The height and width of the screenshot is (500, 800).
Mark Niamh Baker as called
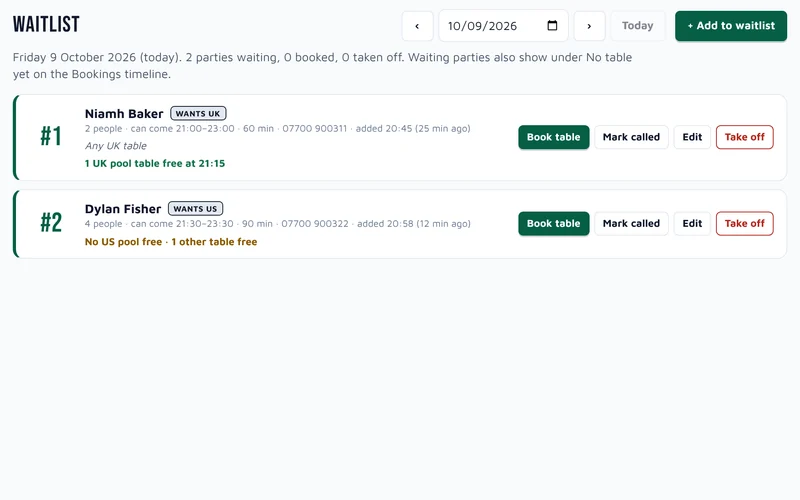click(x=631, y=137)
